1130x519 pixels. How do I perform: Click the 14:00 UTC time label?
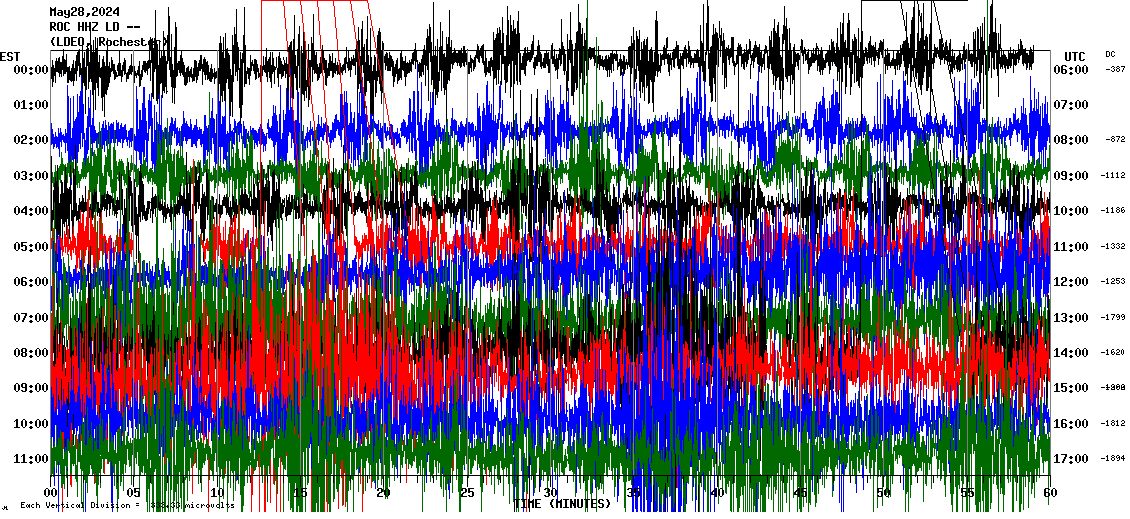point(1070,353)
